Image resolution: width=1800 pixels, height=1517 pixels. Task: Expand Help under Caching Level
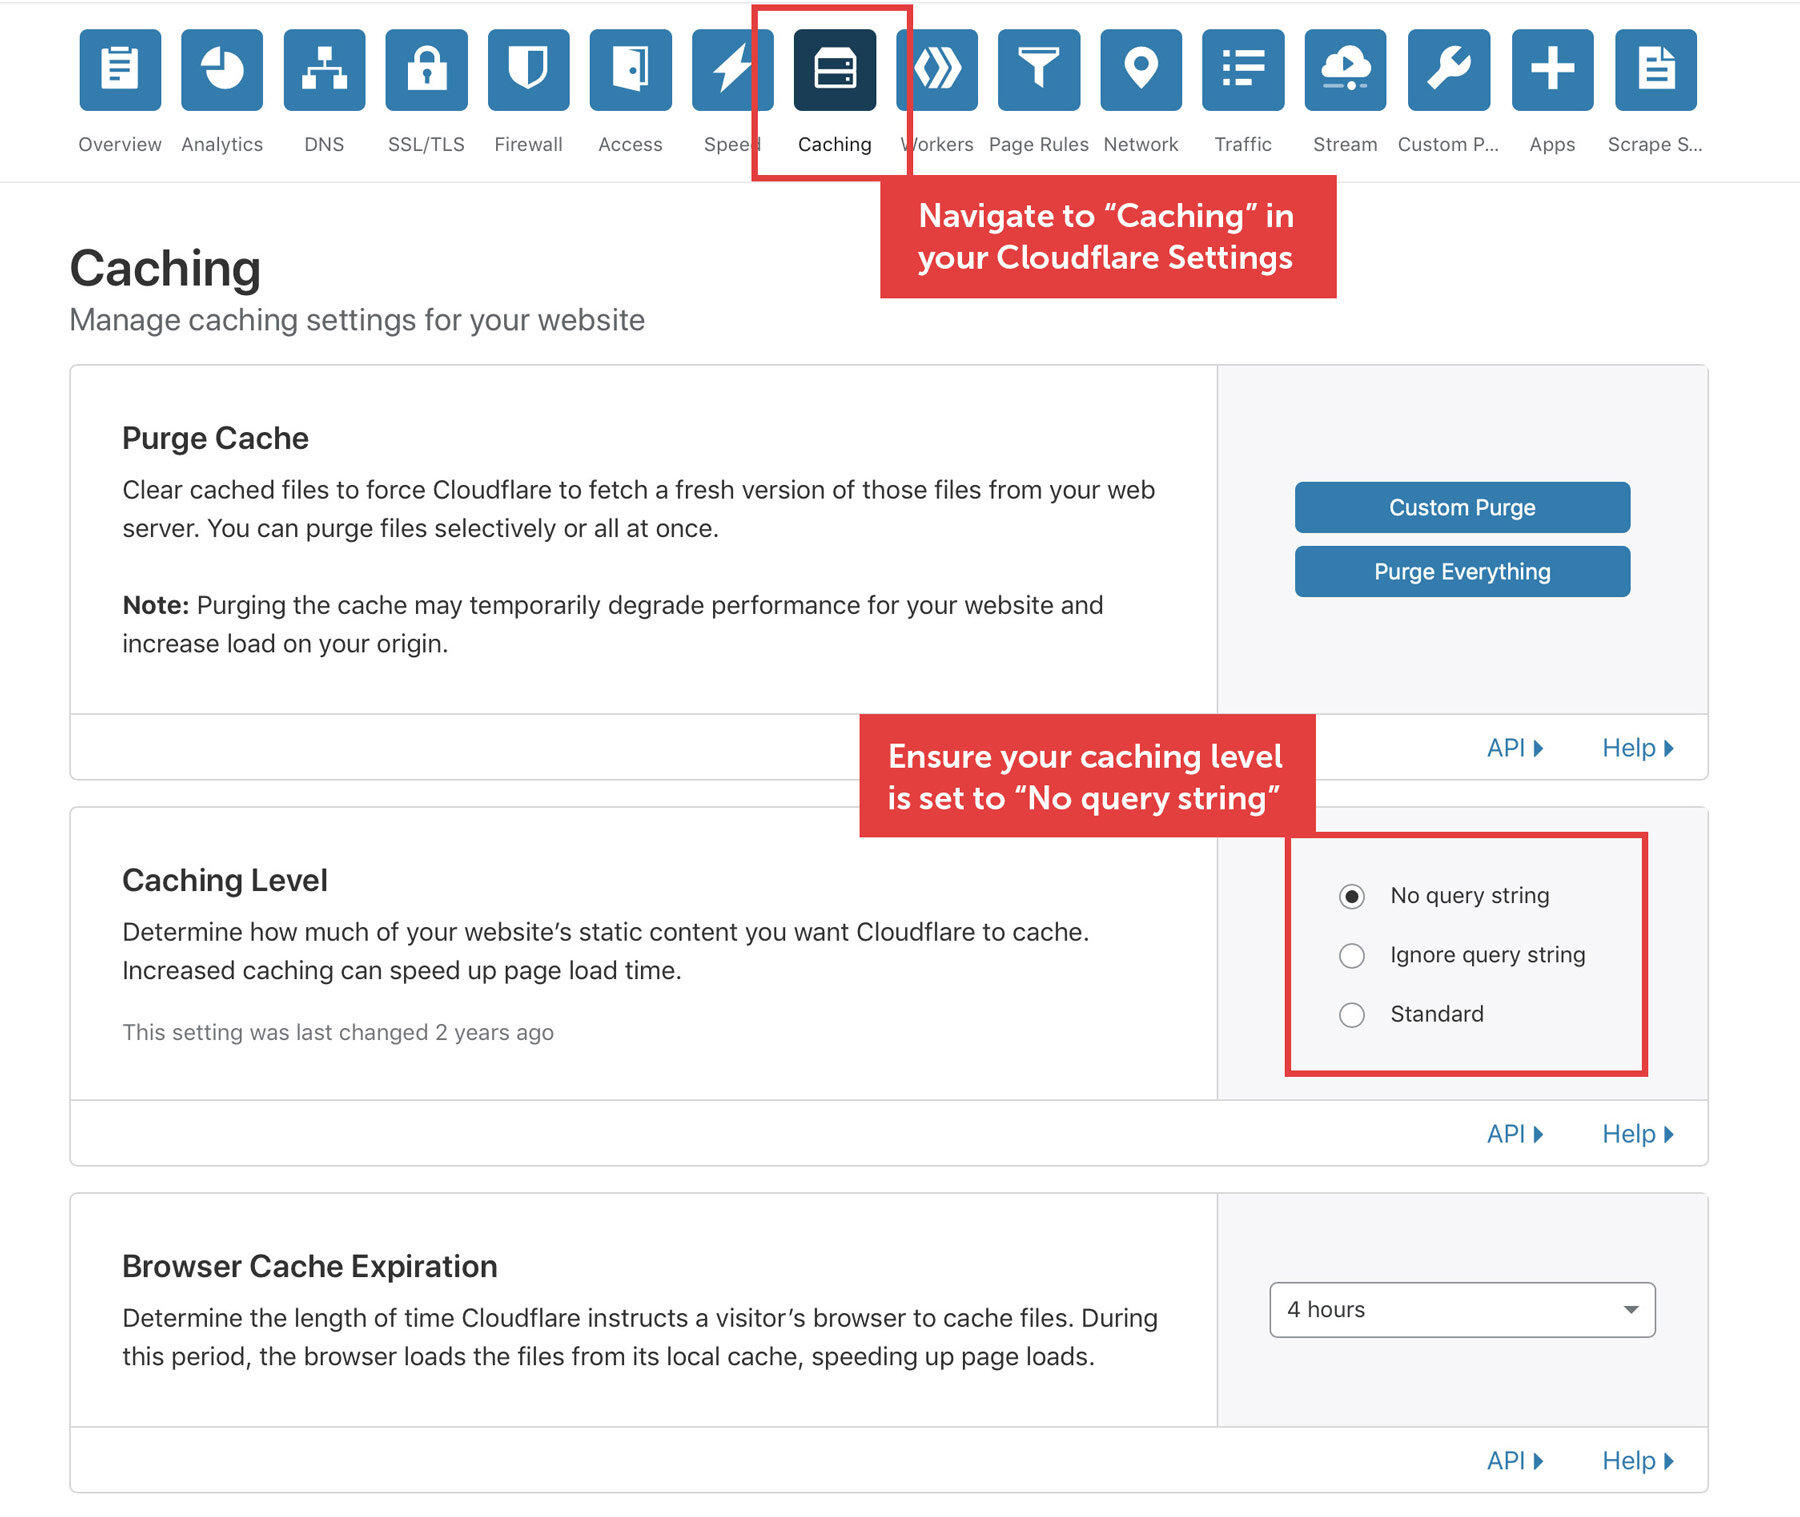click(x=1637, y=1134)
